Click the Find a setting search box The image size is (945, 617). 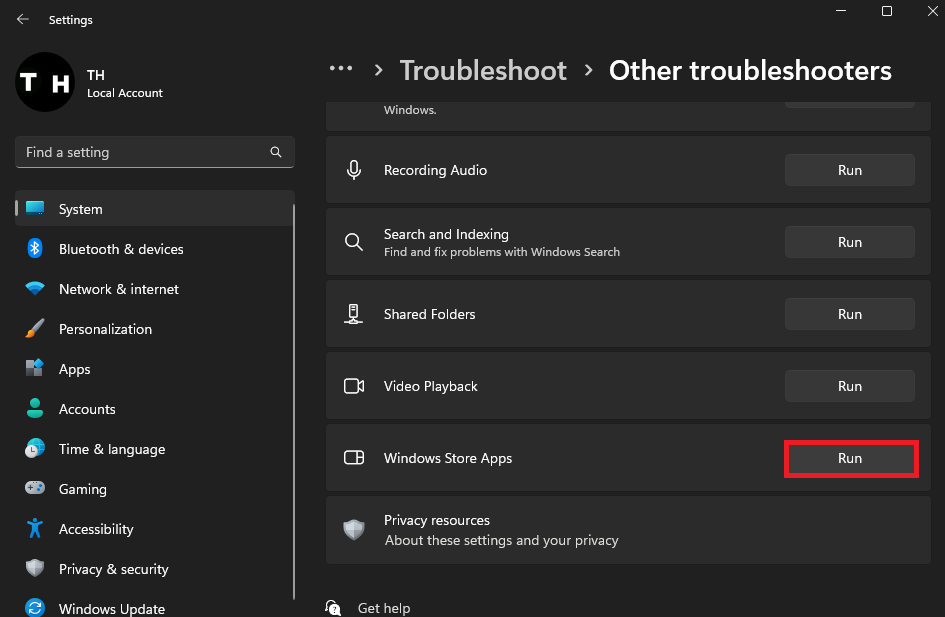pos(140,152)
